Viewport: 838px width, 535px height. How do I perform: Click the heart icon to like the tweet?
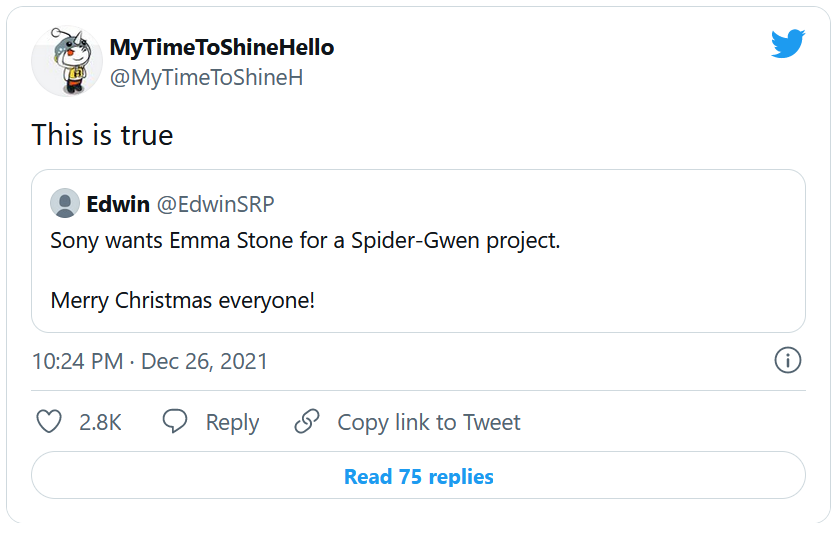pyautogui.click(x=49, y=422)
